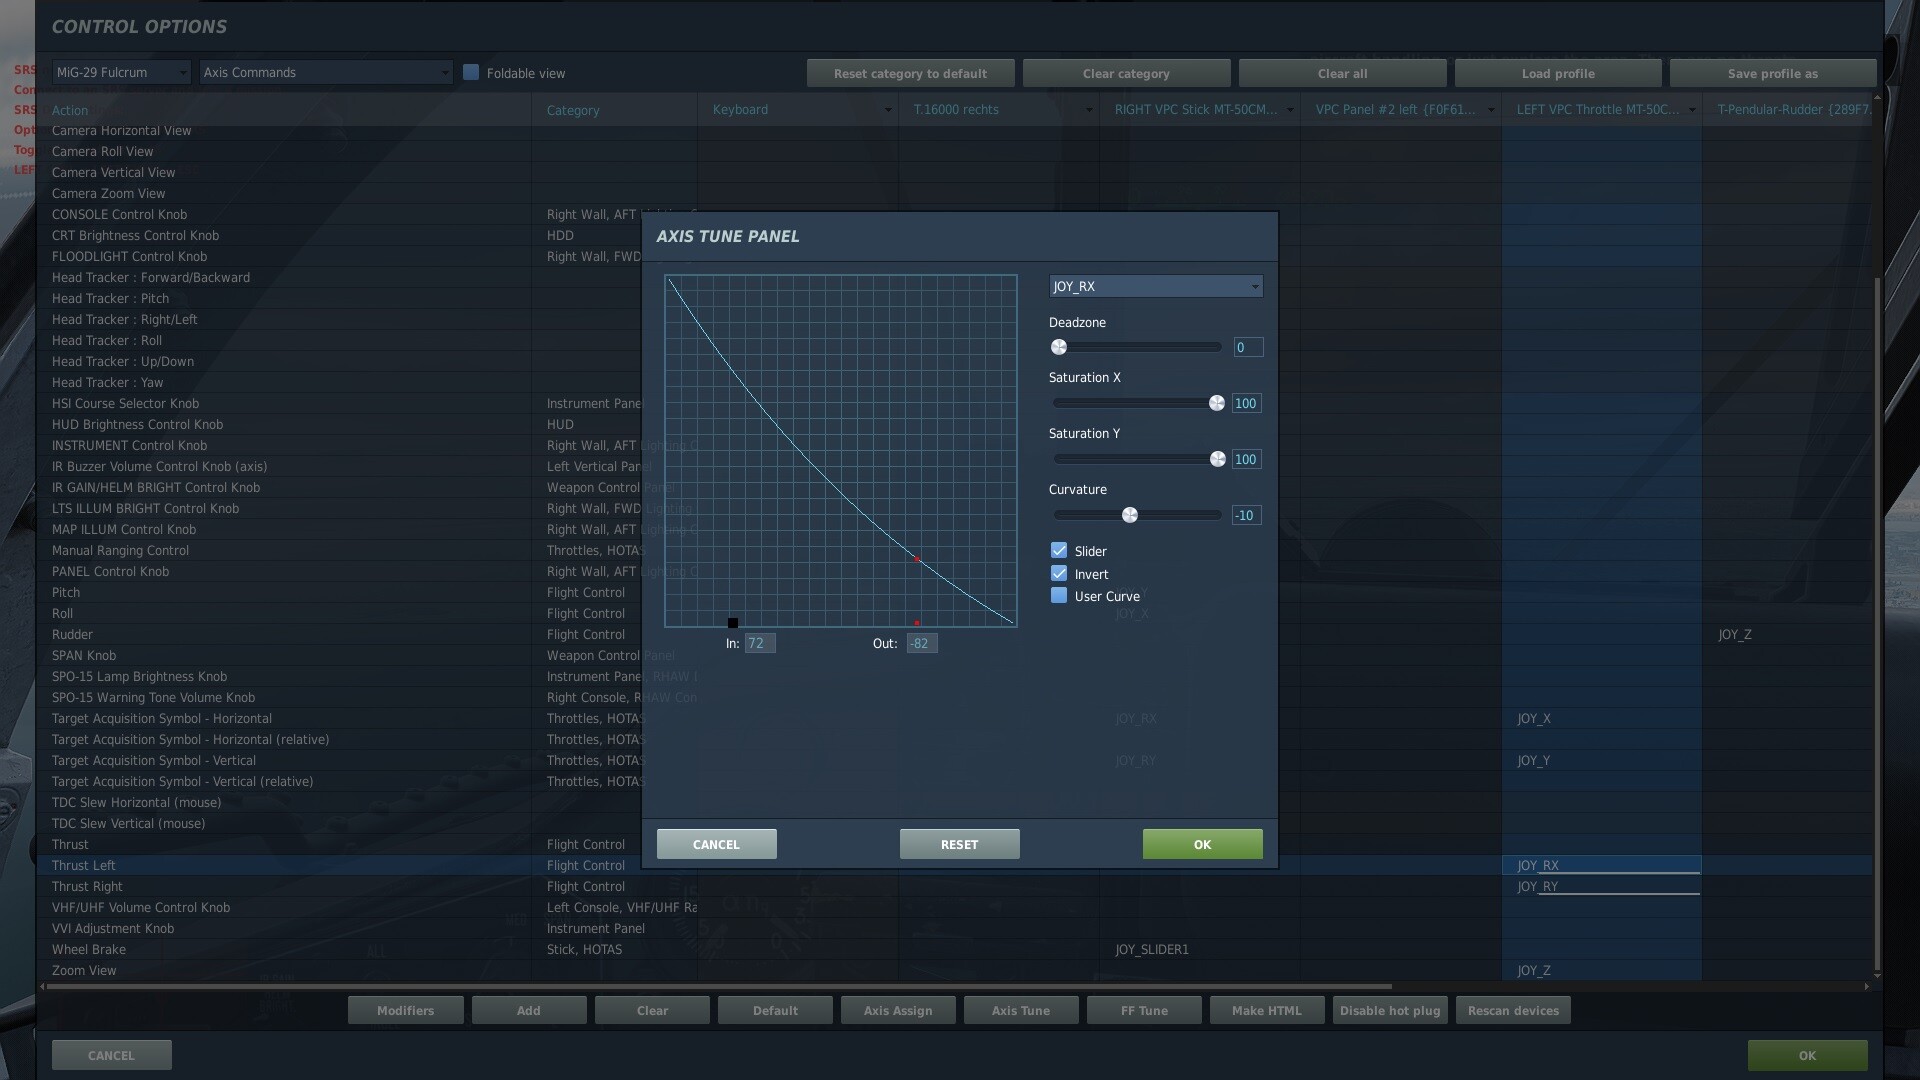Click the Curvature slider handle
Screen dimensions: 1920x1080
click(1130, 515)
